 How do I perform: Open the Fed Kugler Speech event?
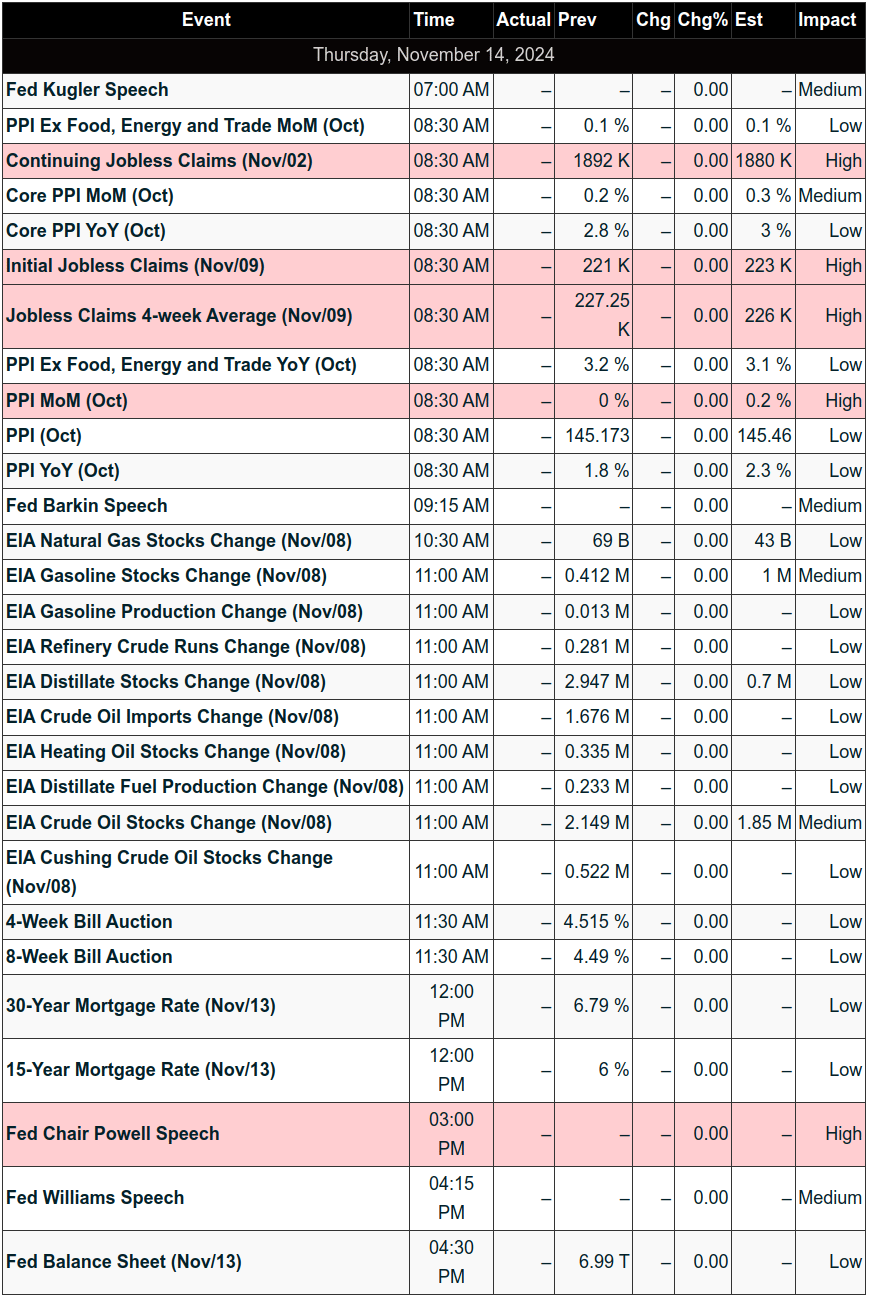pyautogui.click(x=87, y=90)
